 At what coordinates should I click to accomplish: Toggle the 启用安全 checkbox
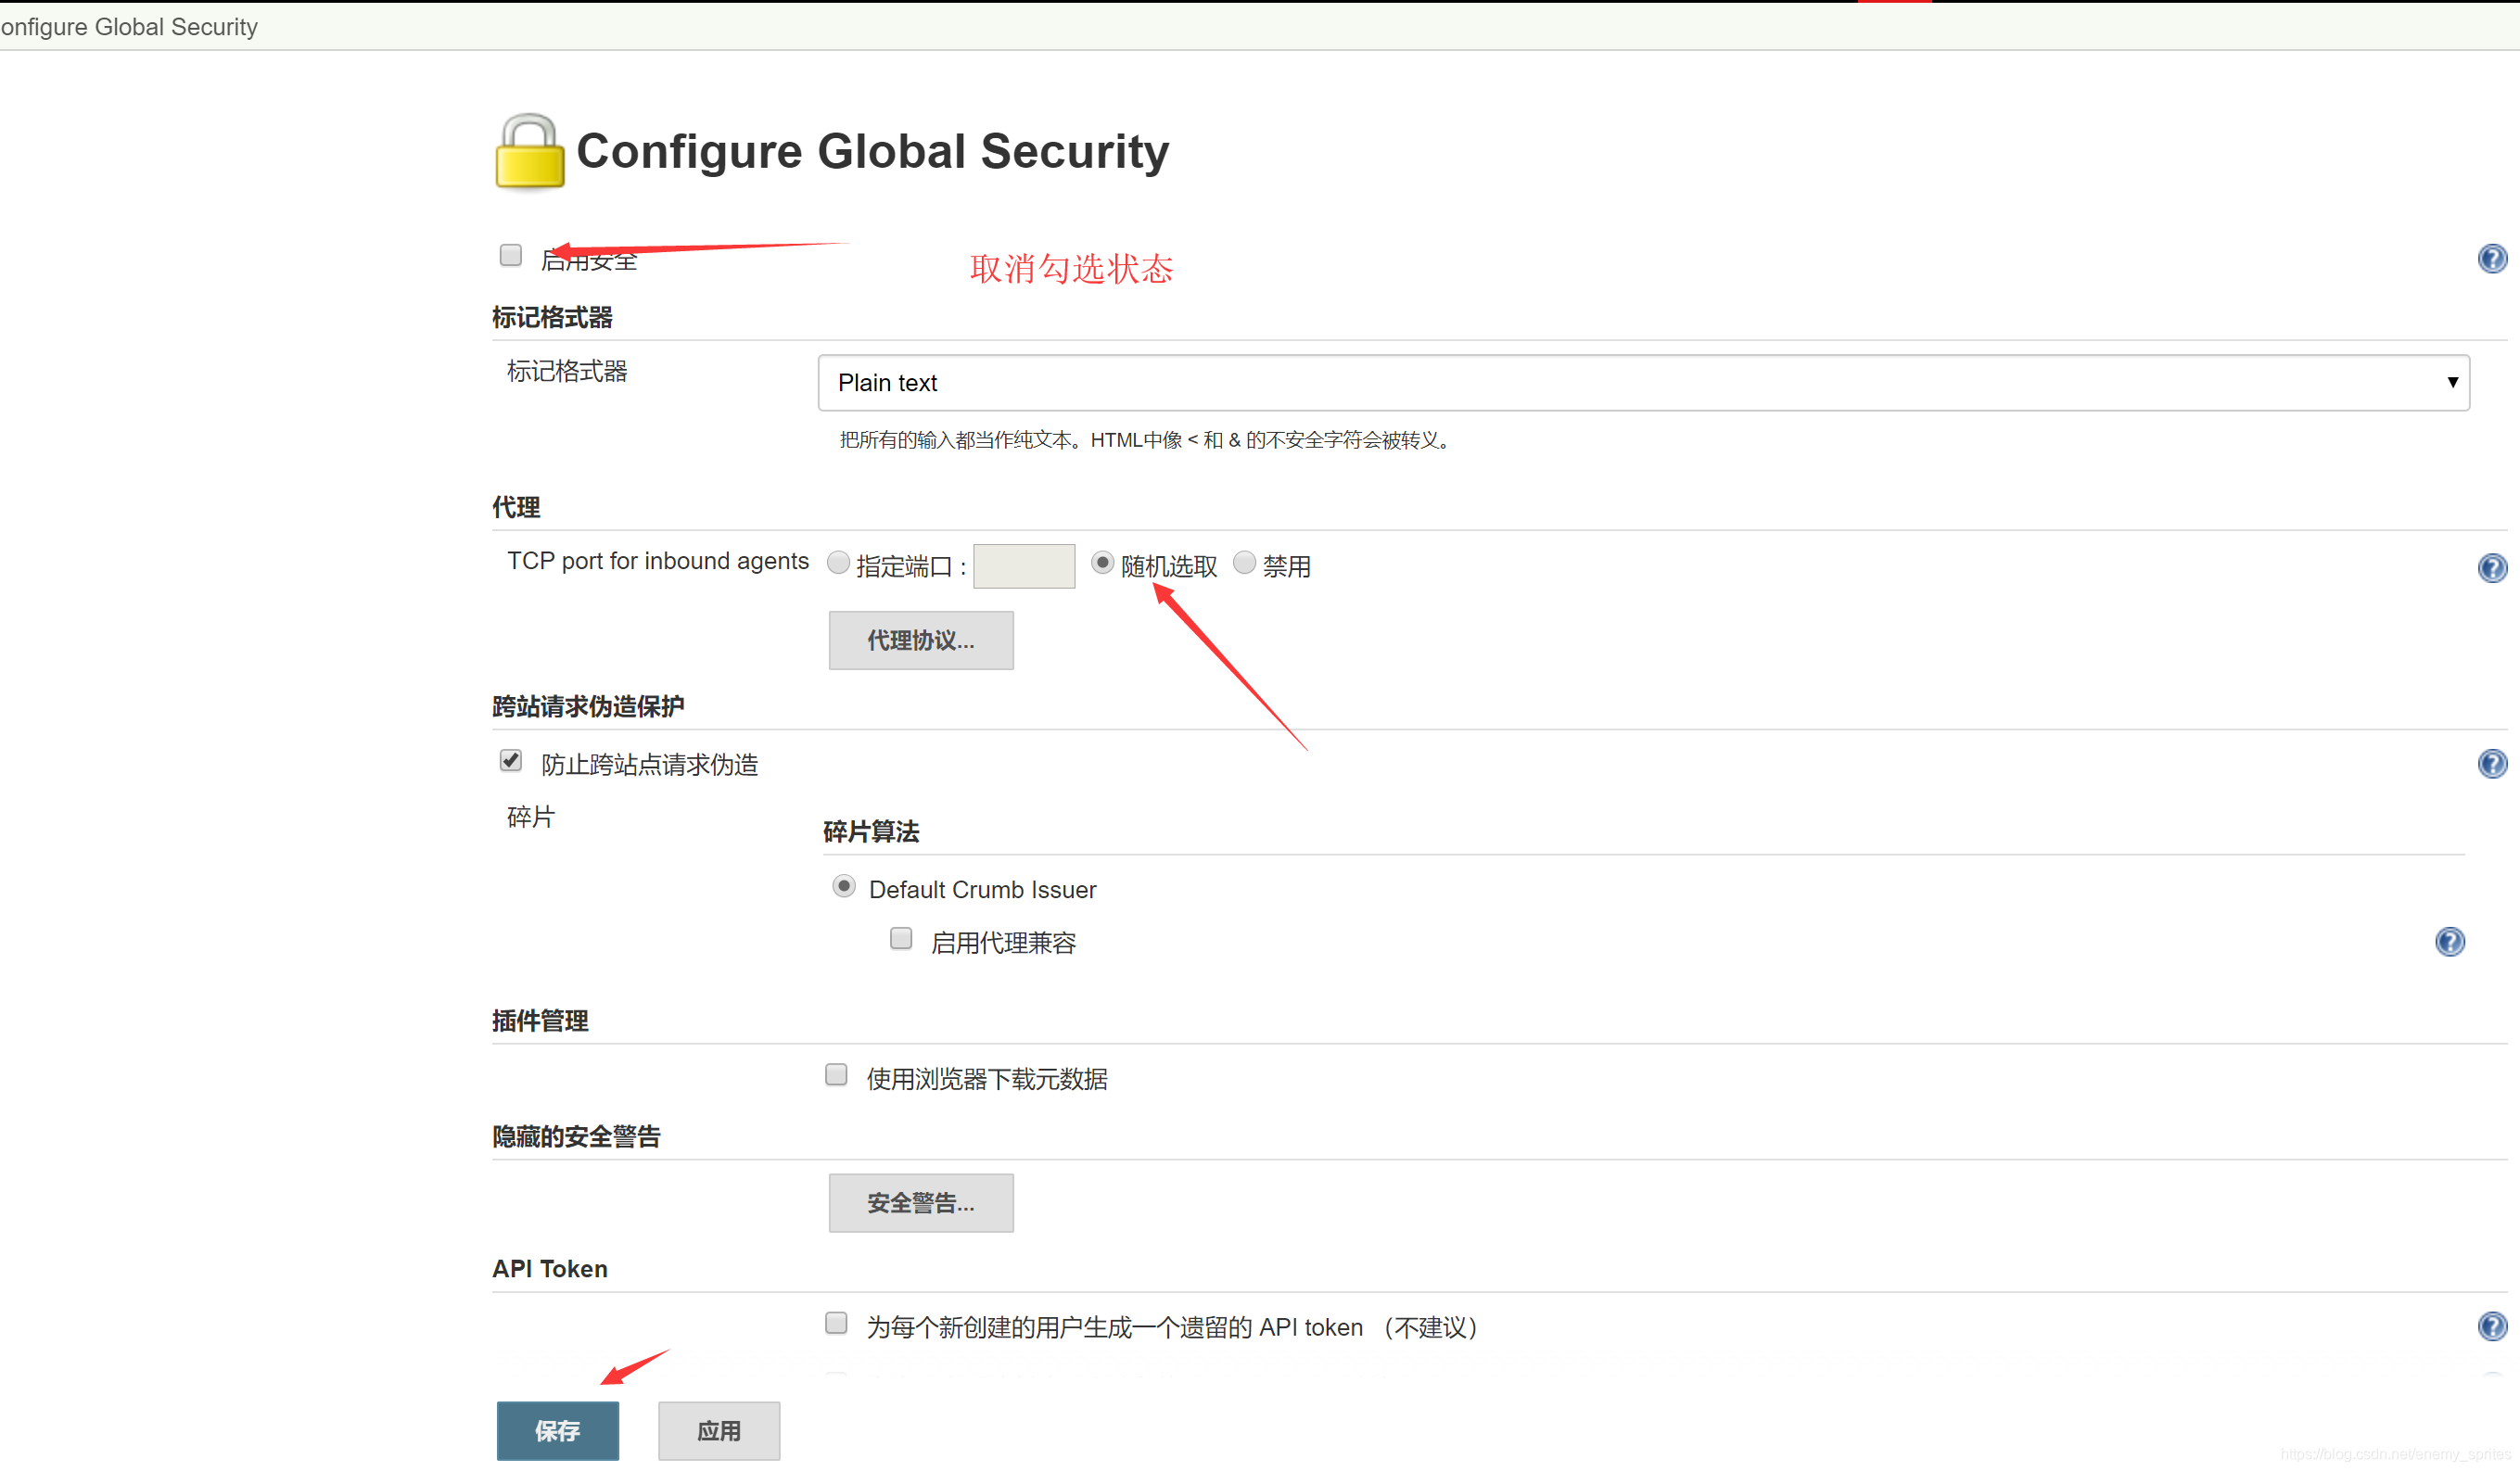pos(511,256)
